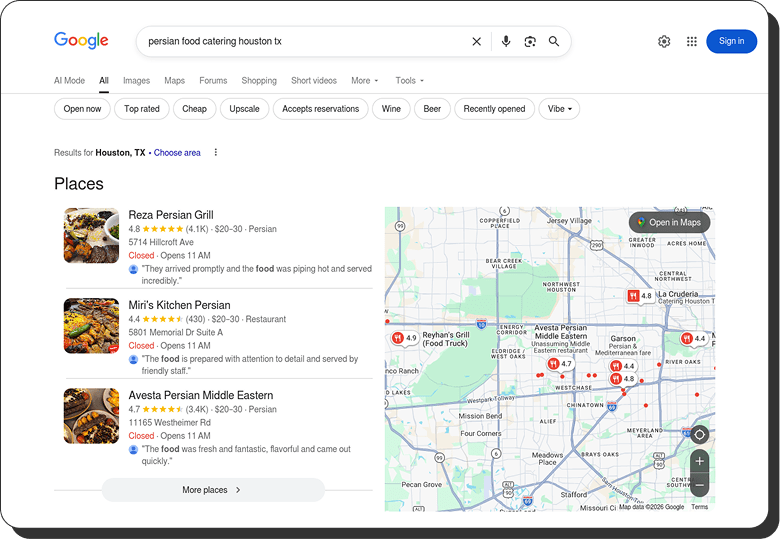This screenshot has width=780, height=539.
Task: Open the Google apps grid icon
Action: pyautogui.click(x=691, y=41)
